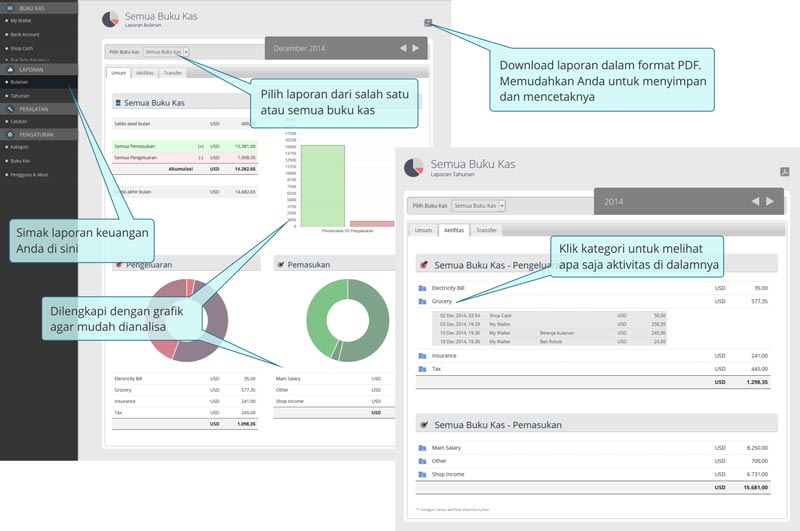
Task: Click pie-chart logo in monthly report header
Action: pos(110,19)
